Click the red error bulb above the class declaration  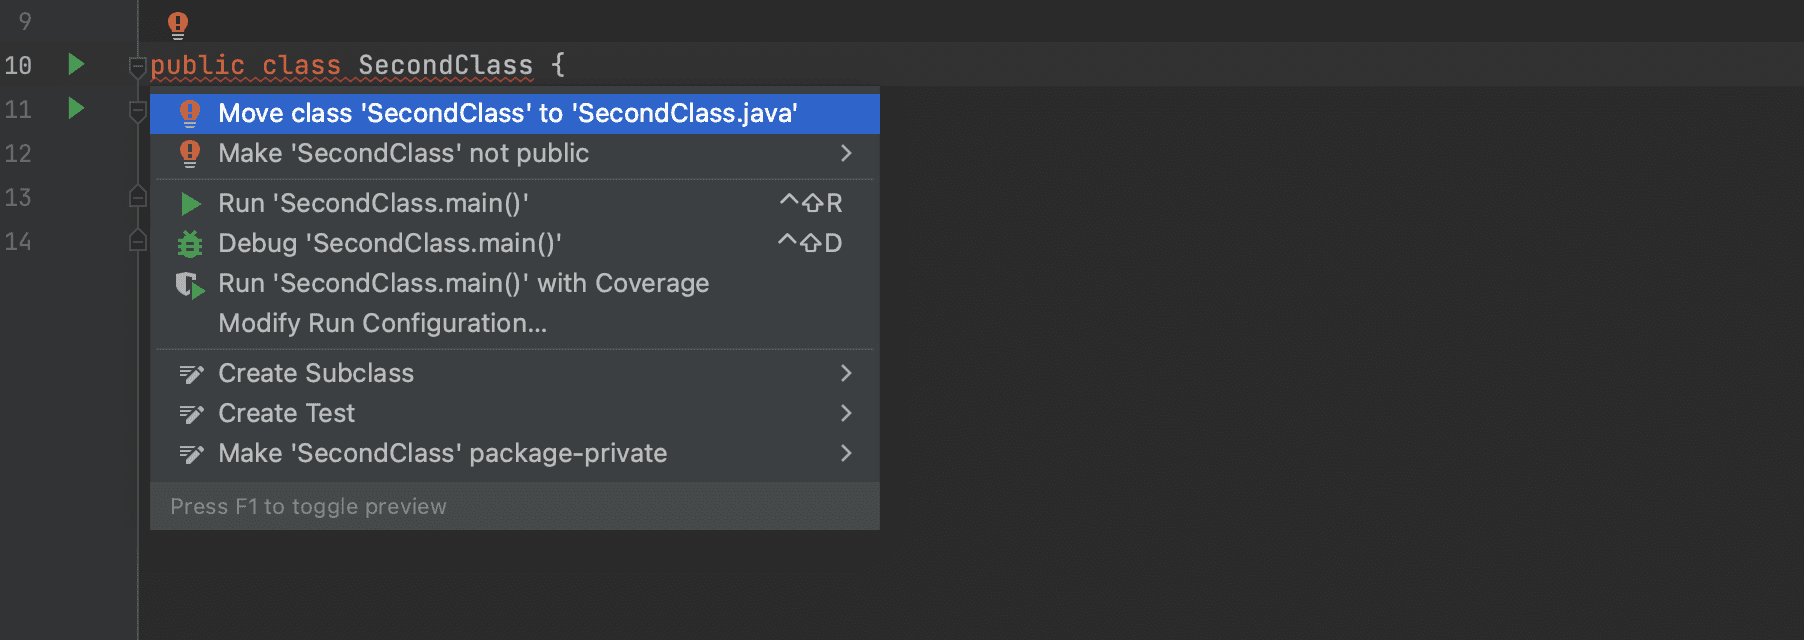(x=178, y=22)
